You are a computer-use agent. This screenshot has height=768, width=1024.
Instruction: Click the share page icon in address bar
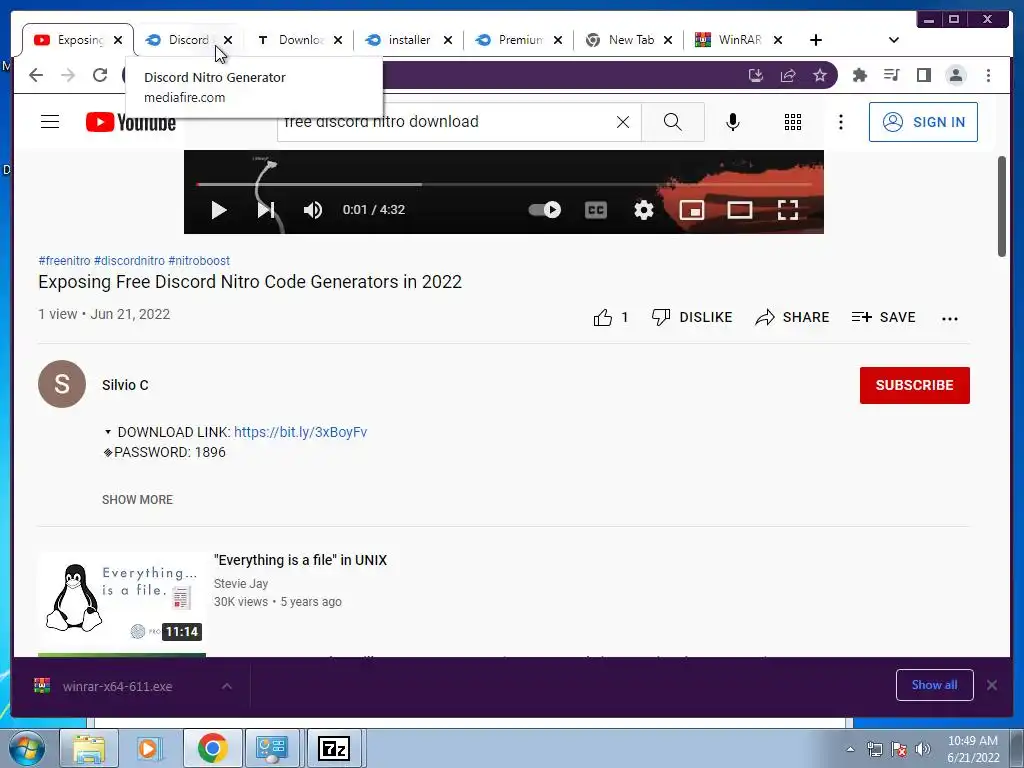click(x=788, y=76)
